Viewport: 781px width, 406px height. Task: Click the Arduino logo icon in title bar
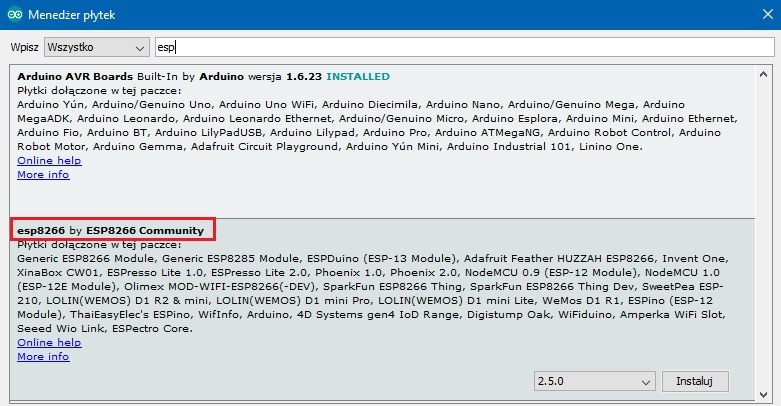coord(15,14)
